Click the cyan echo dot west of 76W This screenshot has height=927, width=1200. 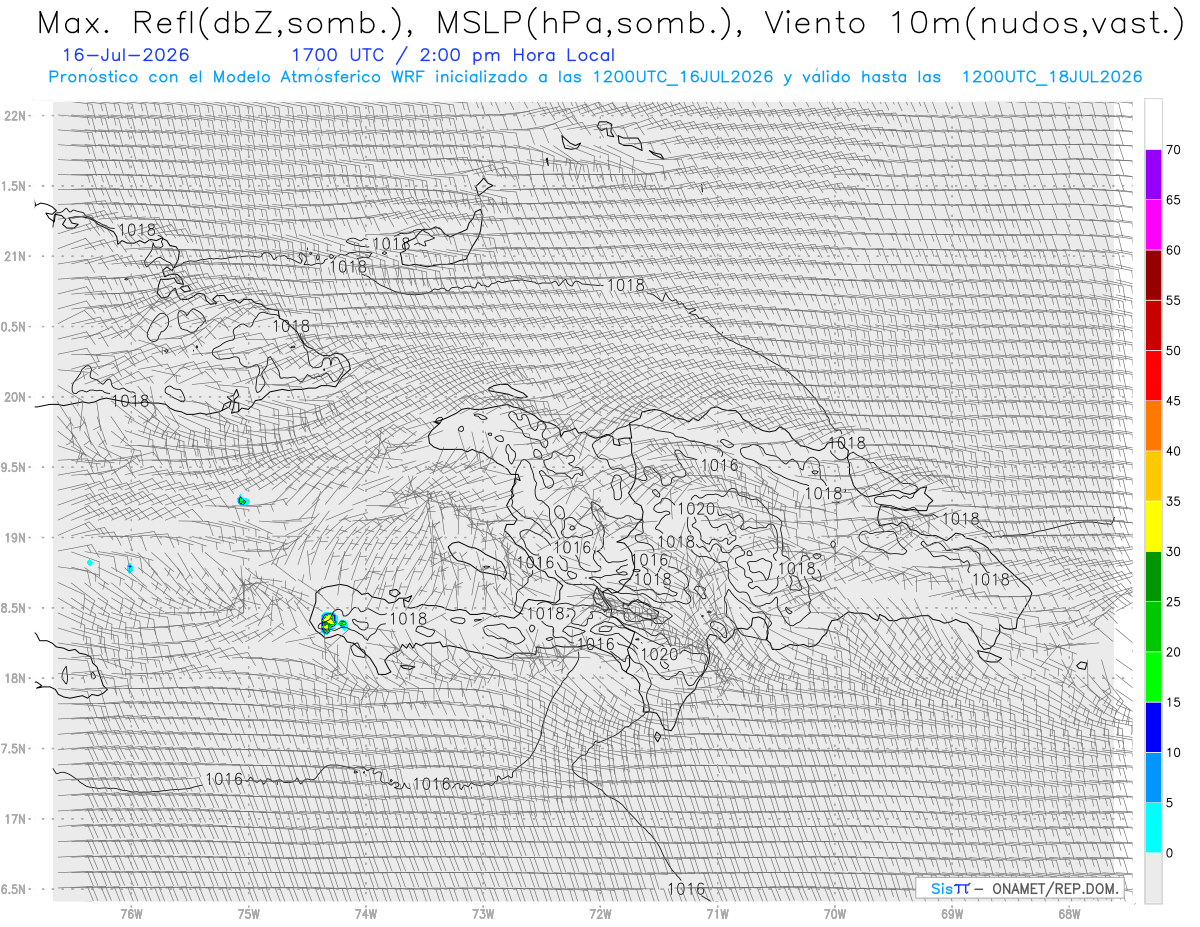[90, 563]
